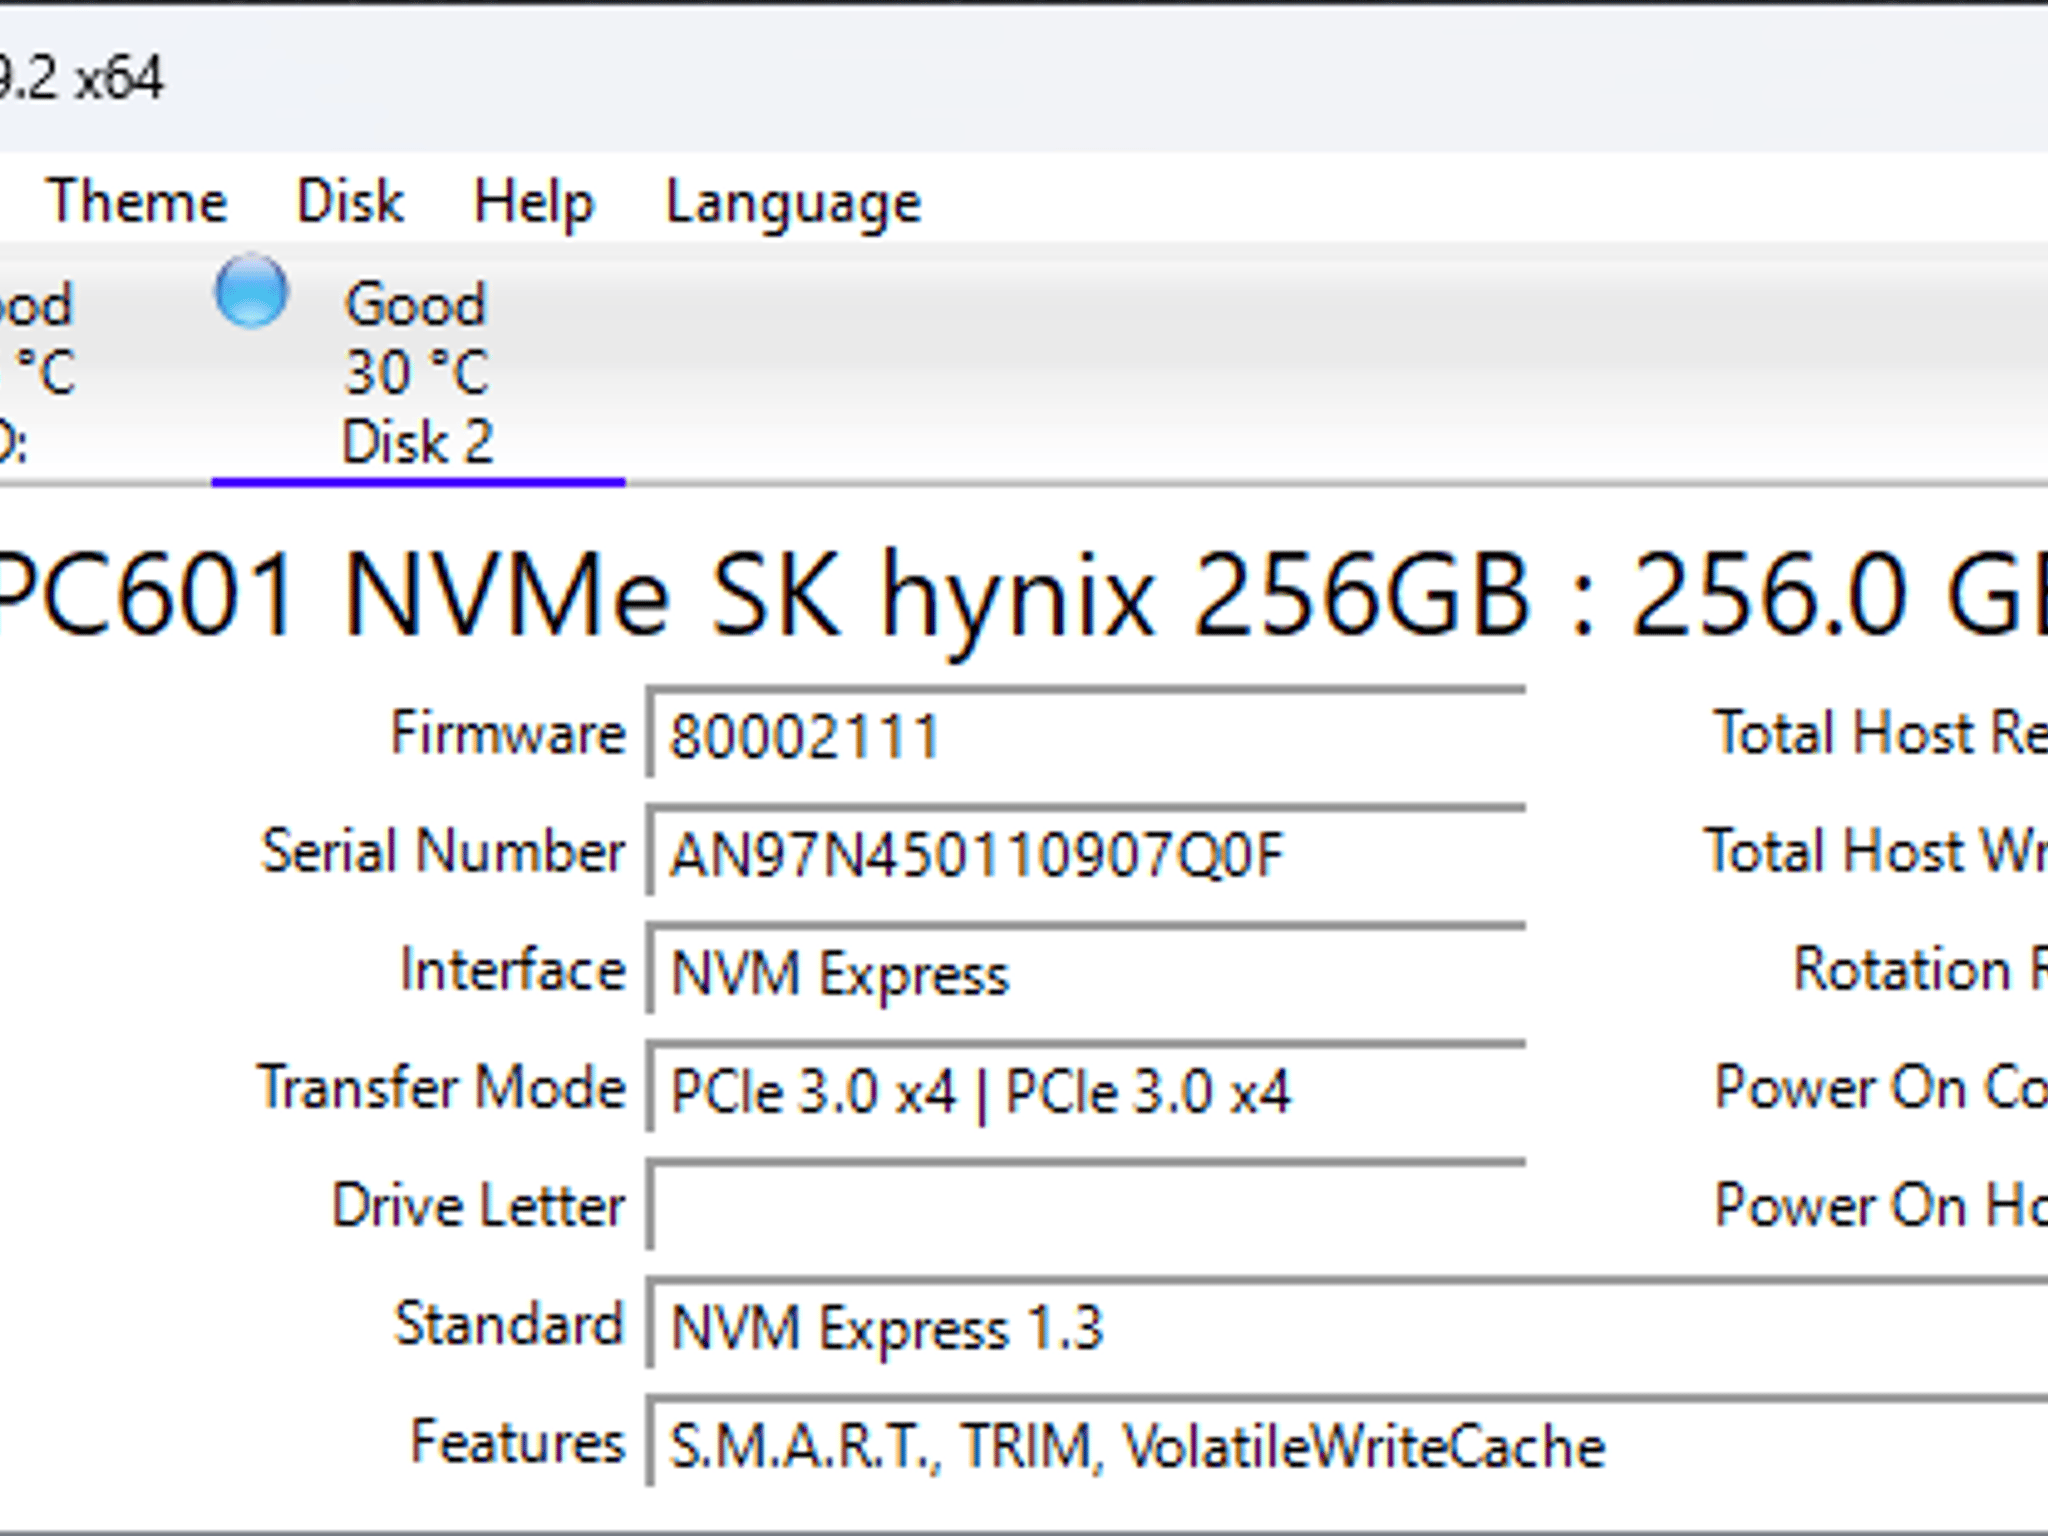Image resolution: width=2048 pixels, height=1536 pixels.
Task: Click the 'Interface' label
Action: pyautogui.click(x=513, y=969)
